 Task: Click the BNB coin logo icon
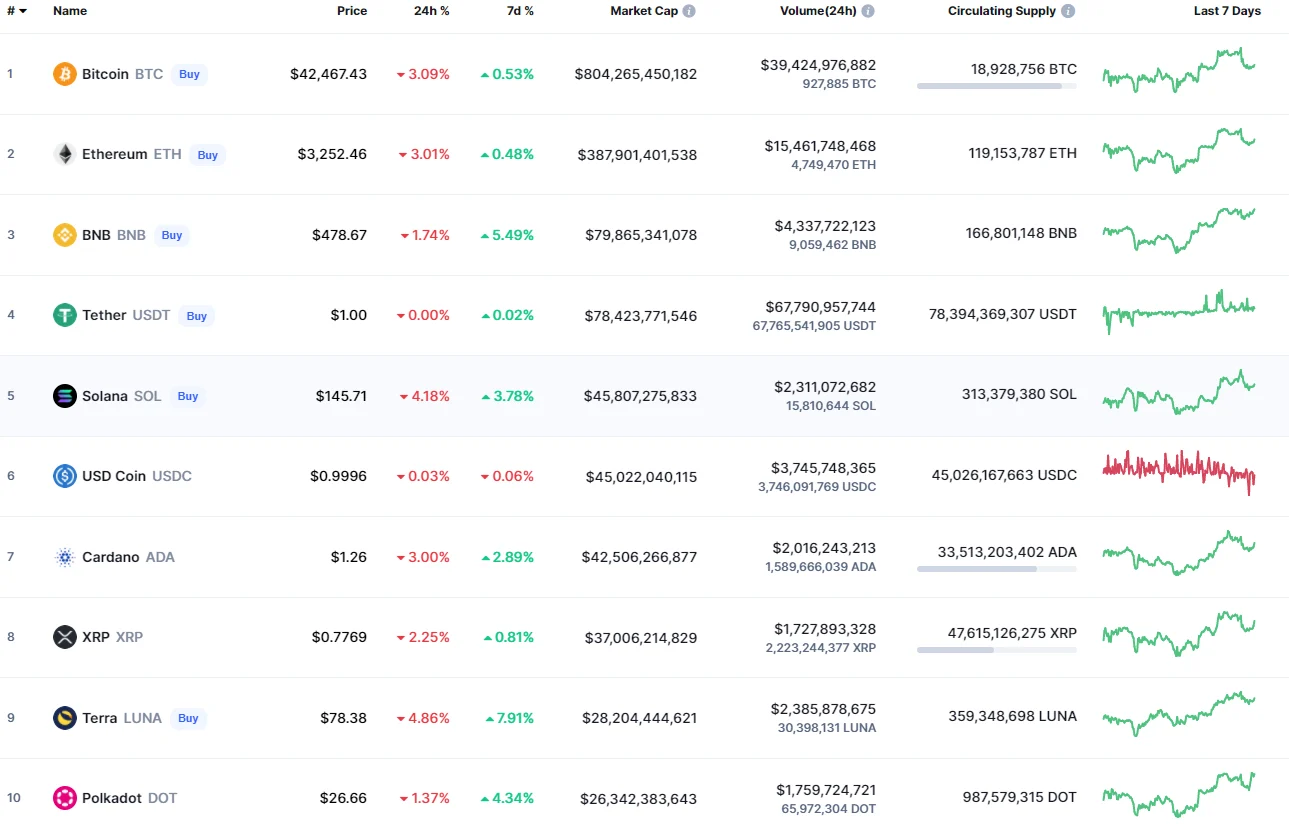tap(65, 235)
